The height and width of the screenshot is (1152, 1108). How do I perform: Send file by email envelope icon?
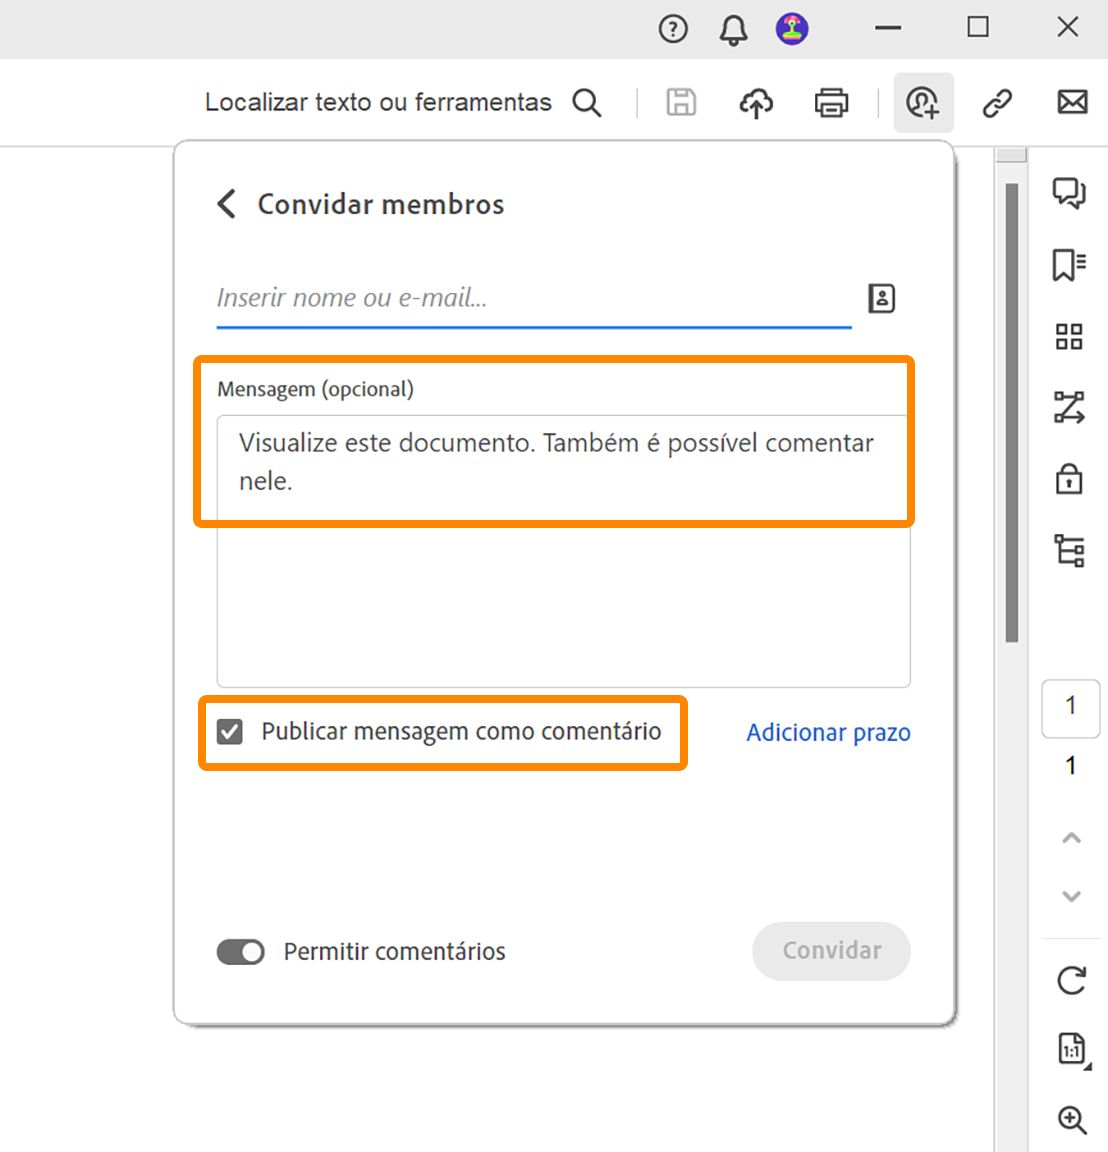[1072, 102]
